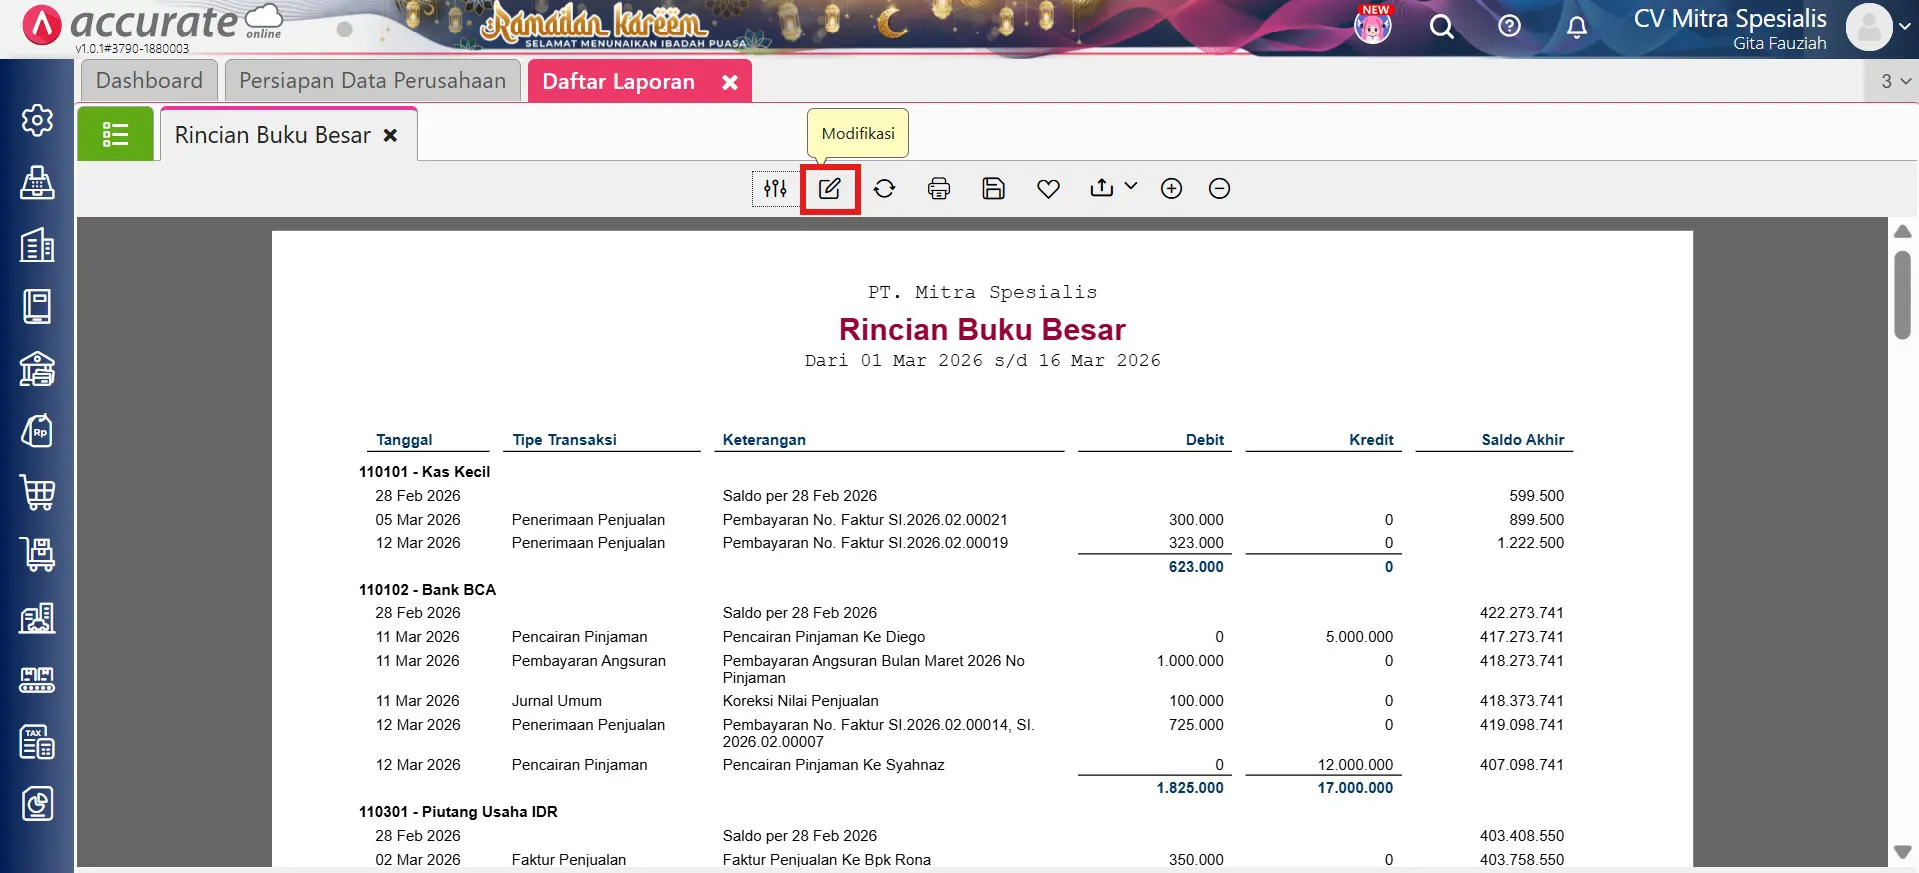This screenshot has width=1919, height=873.
Task: Open the manufacturing conveyor module icon
Action: click(37, 680)
